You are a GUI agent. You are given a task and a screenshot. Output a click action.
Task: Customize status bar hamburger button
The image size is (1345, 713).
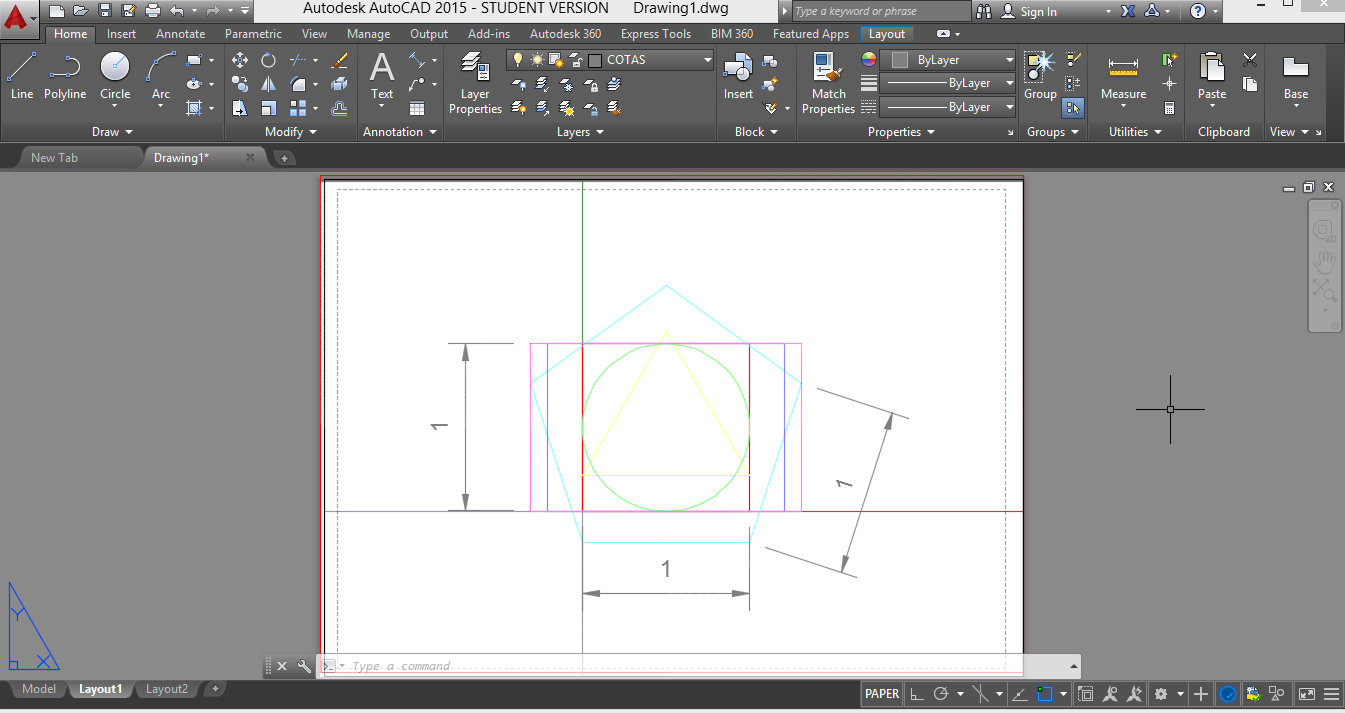pos(1331,694)
